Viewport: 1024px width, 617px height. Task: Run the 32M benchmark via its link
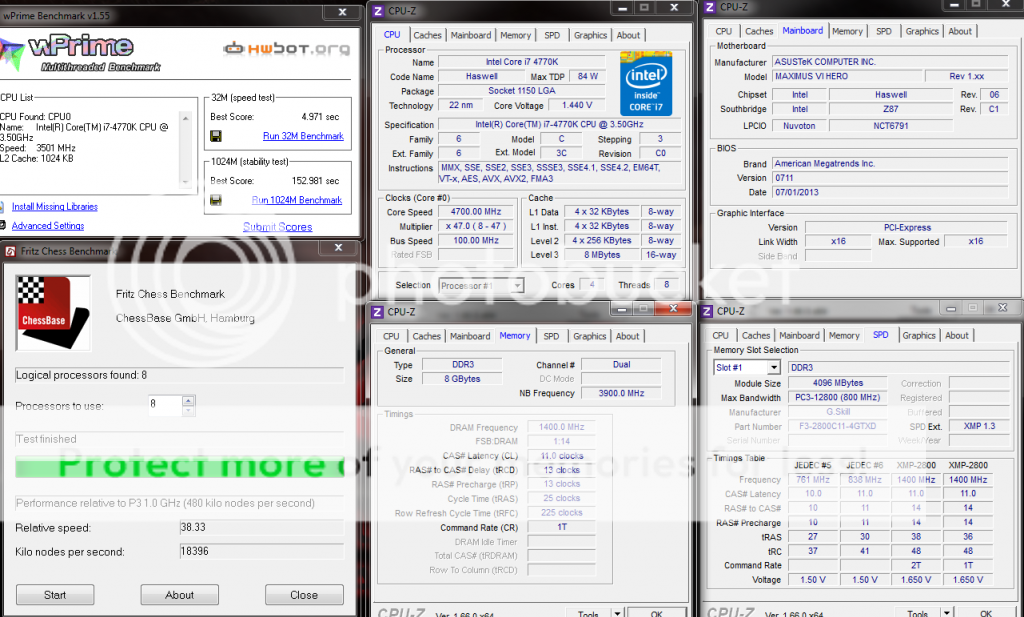303,136
